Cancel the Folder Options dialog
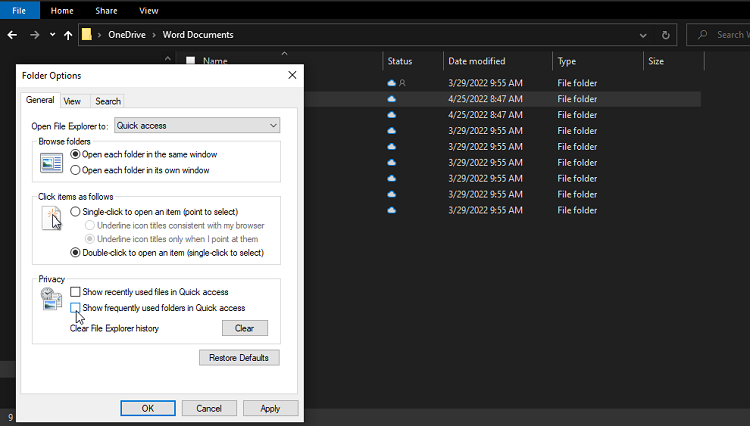 tap(209, 408)
